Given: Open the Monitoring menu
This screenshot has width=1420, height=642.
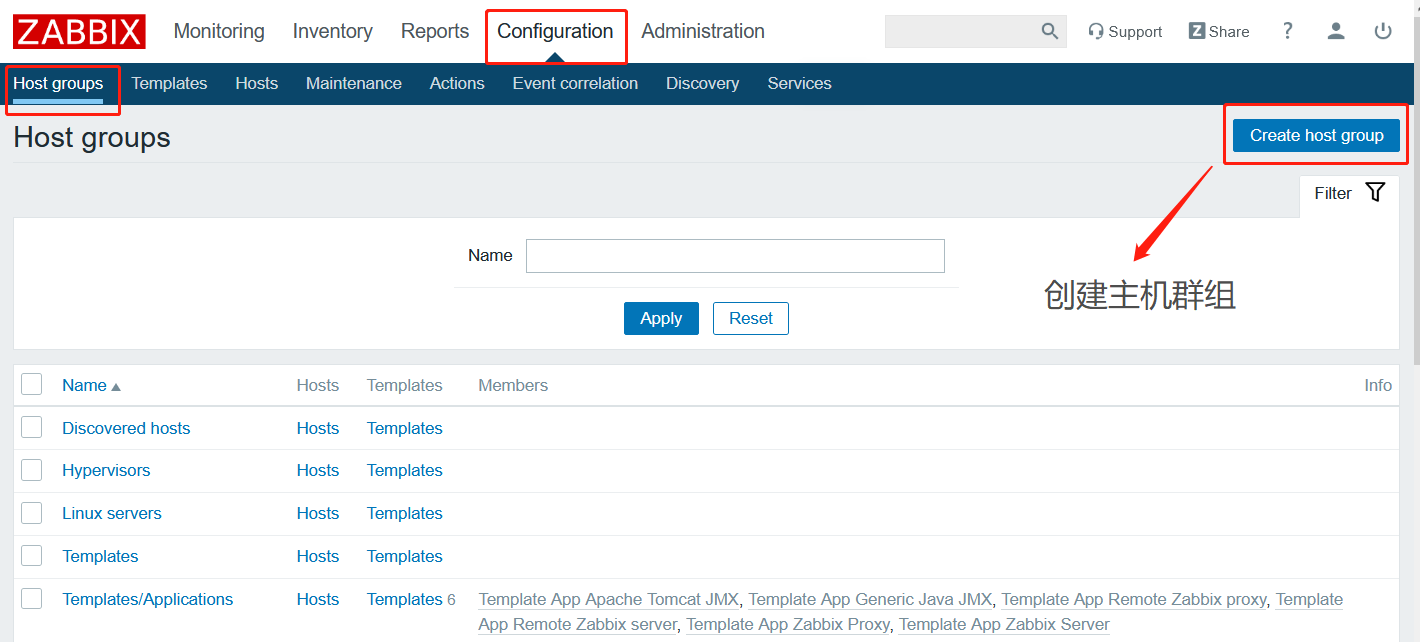Looking at the screenshot, I should click(218, 31).
